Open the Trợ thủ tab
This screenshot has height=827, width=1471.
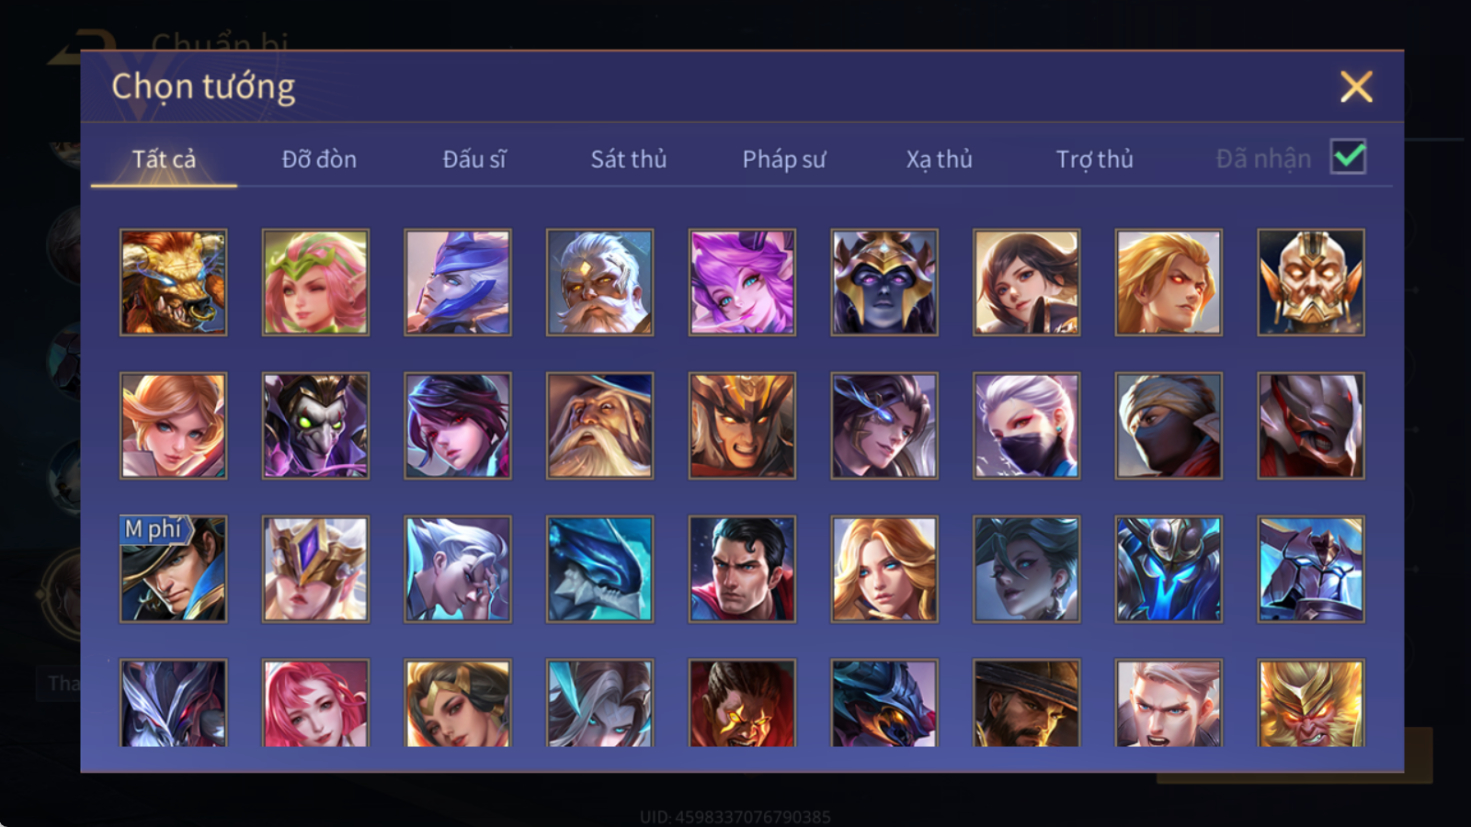[1095, 159]
